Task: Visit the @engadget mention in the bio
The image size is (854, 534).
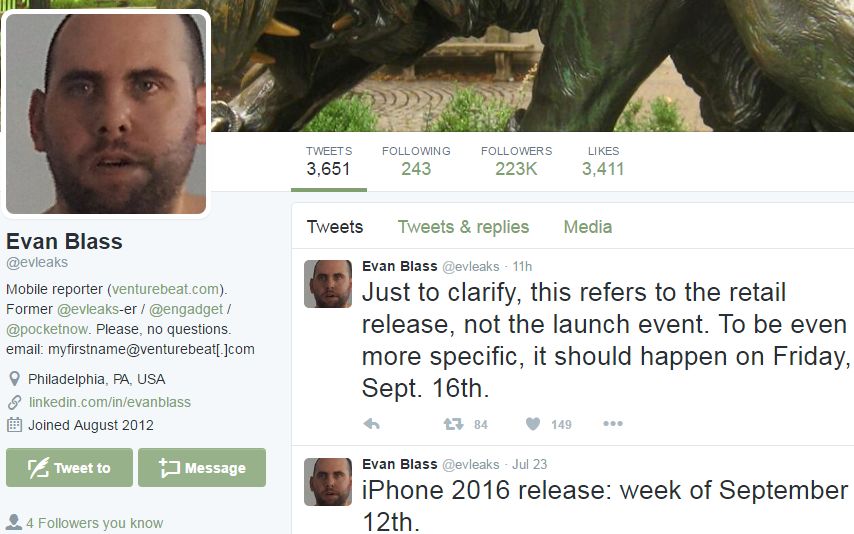Action: point(186,310)
